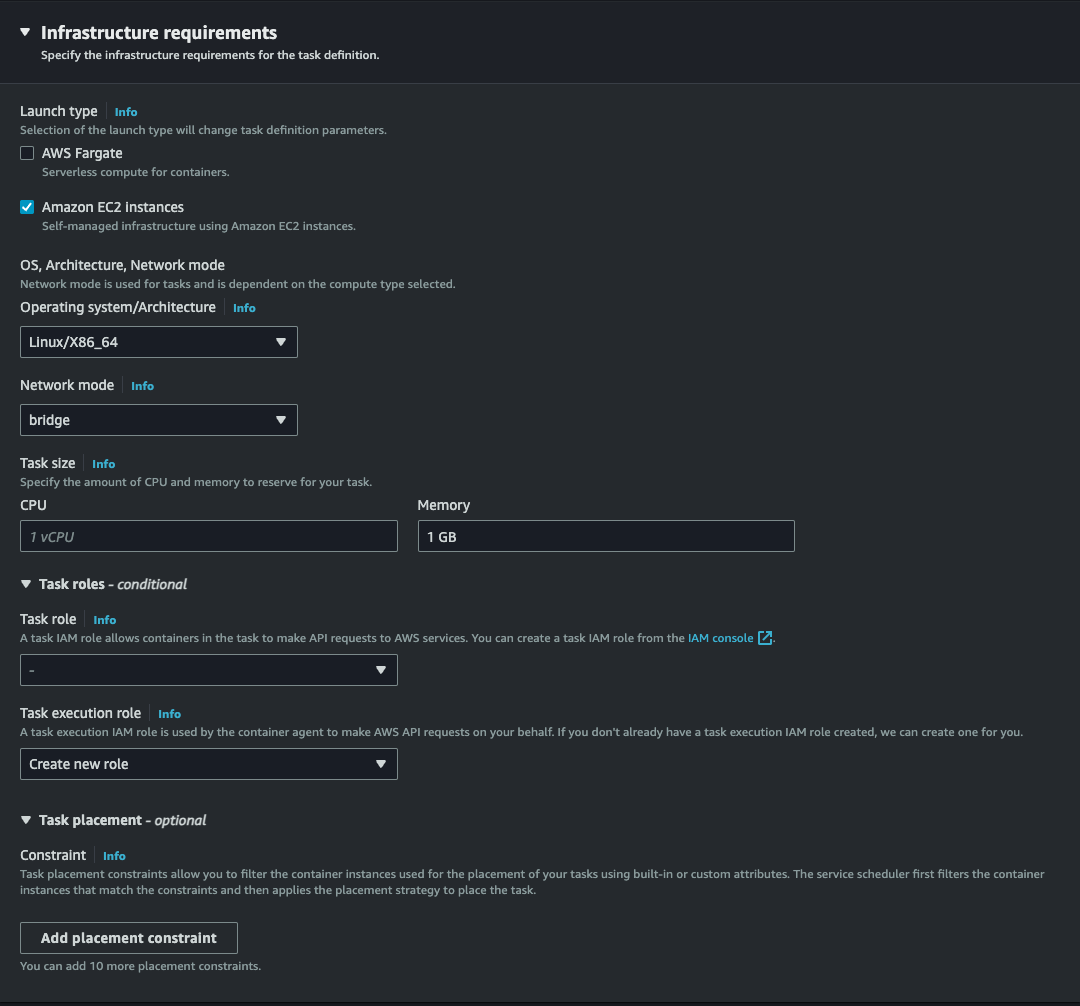The height and width of the screenshot is (1006, 1080).
Task: Open Info link beside Task execution role
Action: click(x=169, y=714)
